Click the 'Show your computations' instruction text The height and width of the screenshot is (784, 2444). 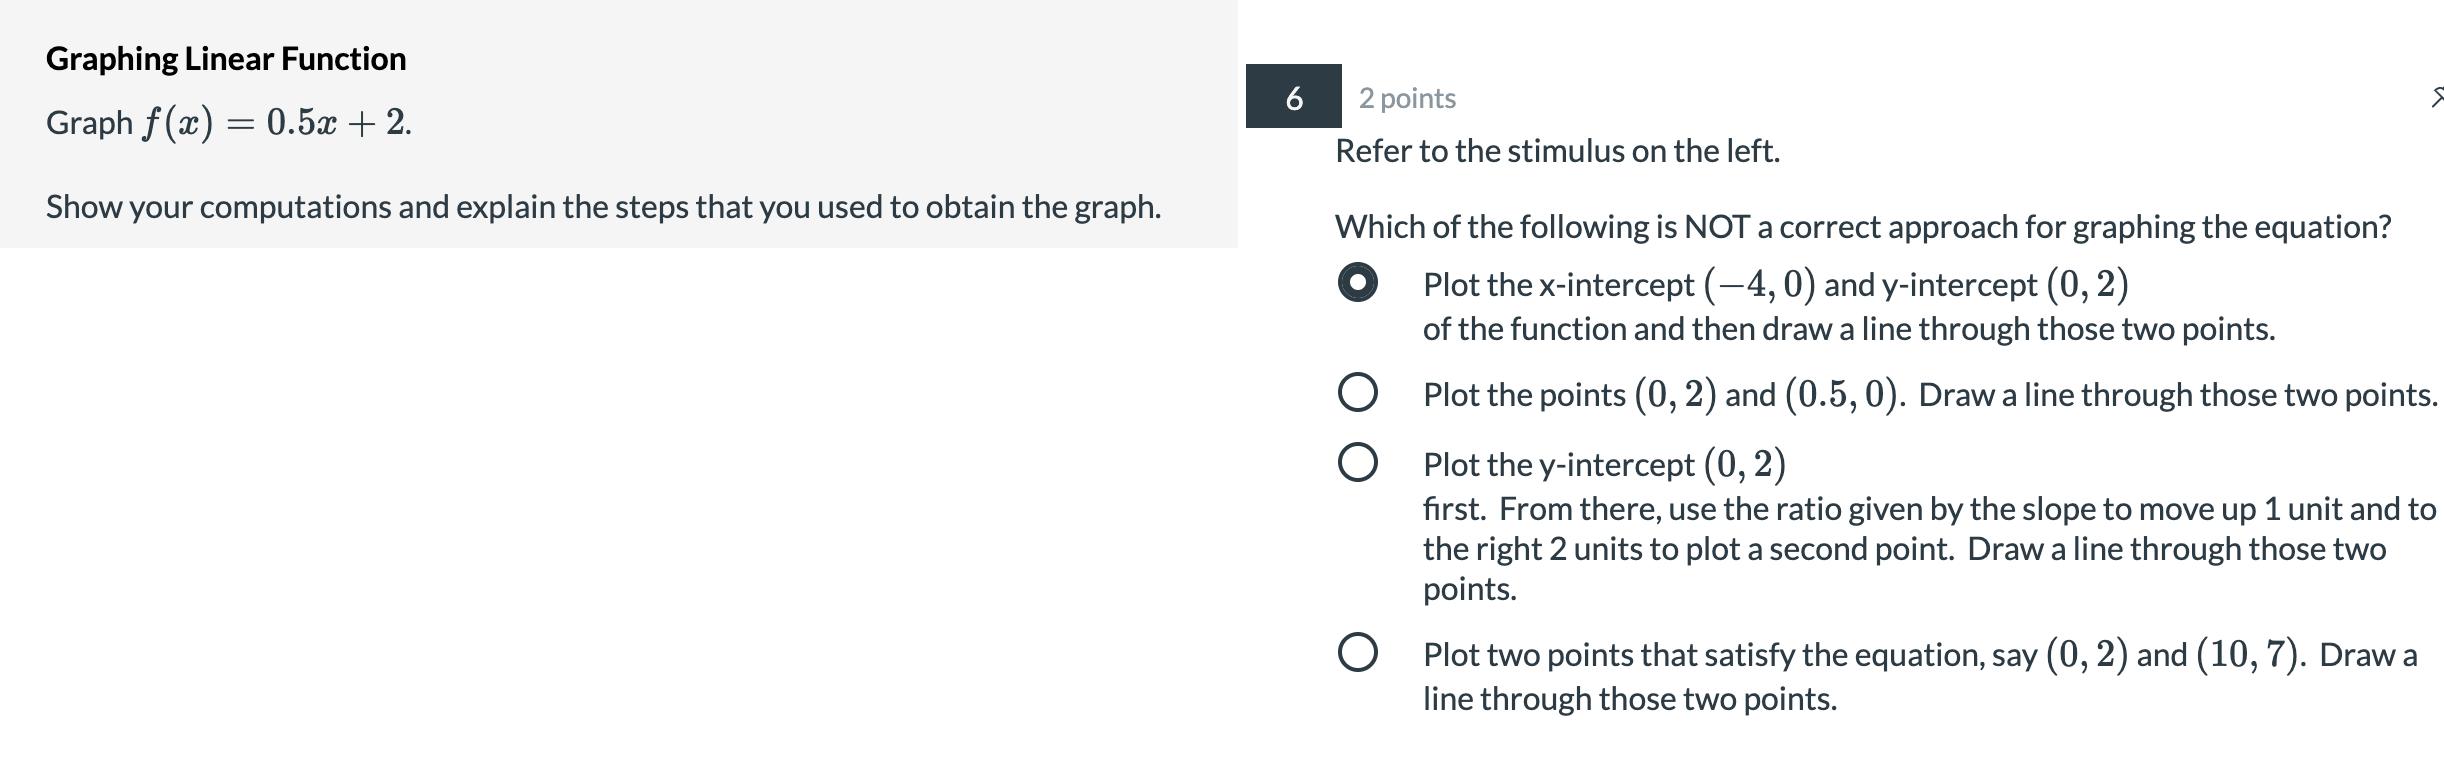[603, 207]
